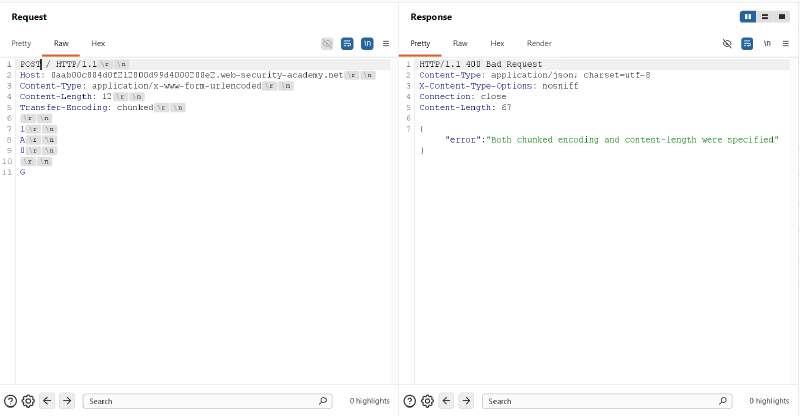Go to previous match in Response search
Viewport: 800px width, 416px height.
(x=446, y=401)
